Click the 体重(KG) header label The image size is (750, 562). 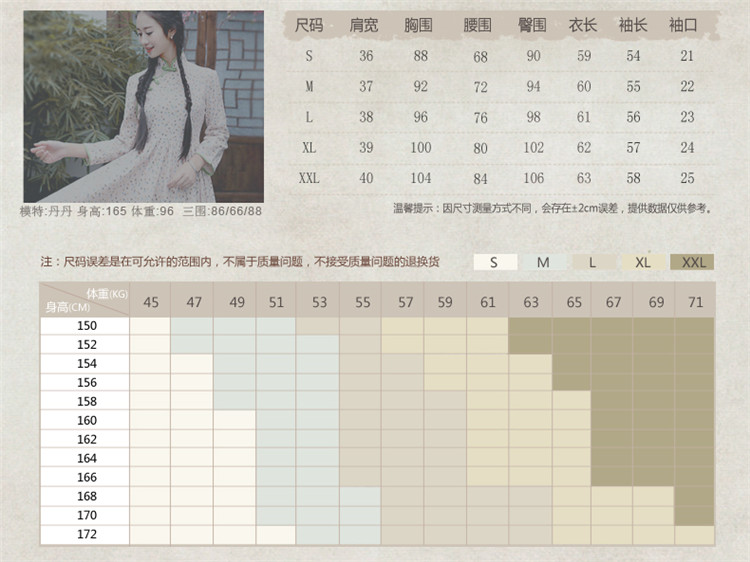pos(107,293)
